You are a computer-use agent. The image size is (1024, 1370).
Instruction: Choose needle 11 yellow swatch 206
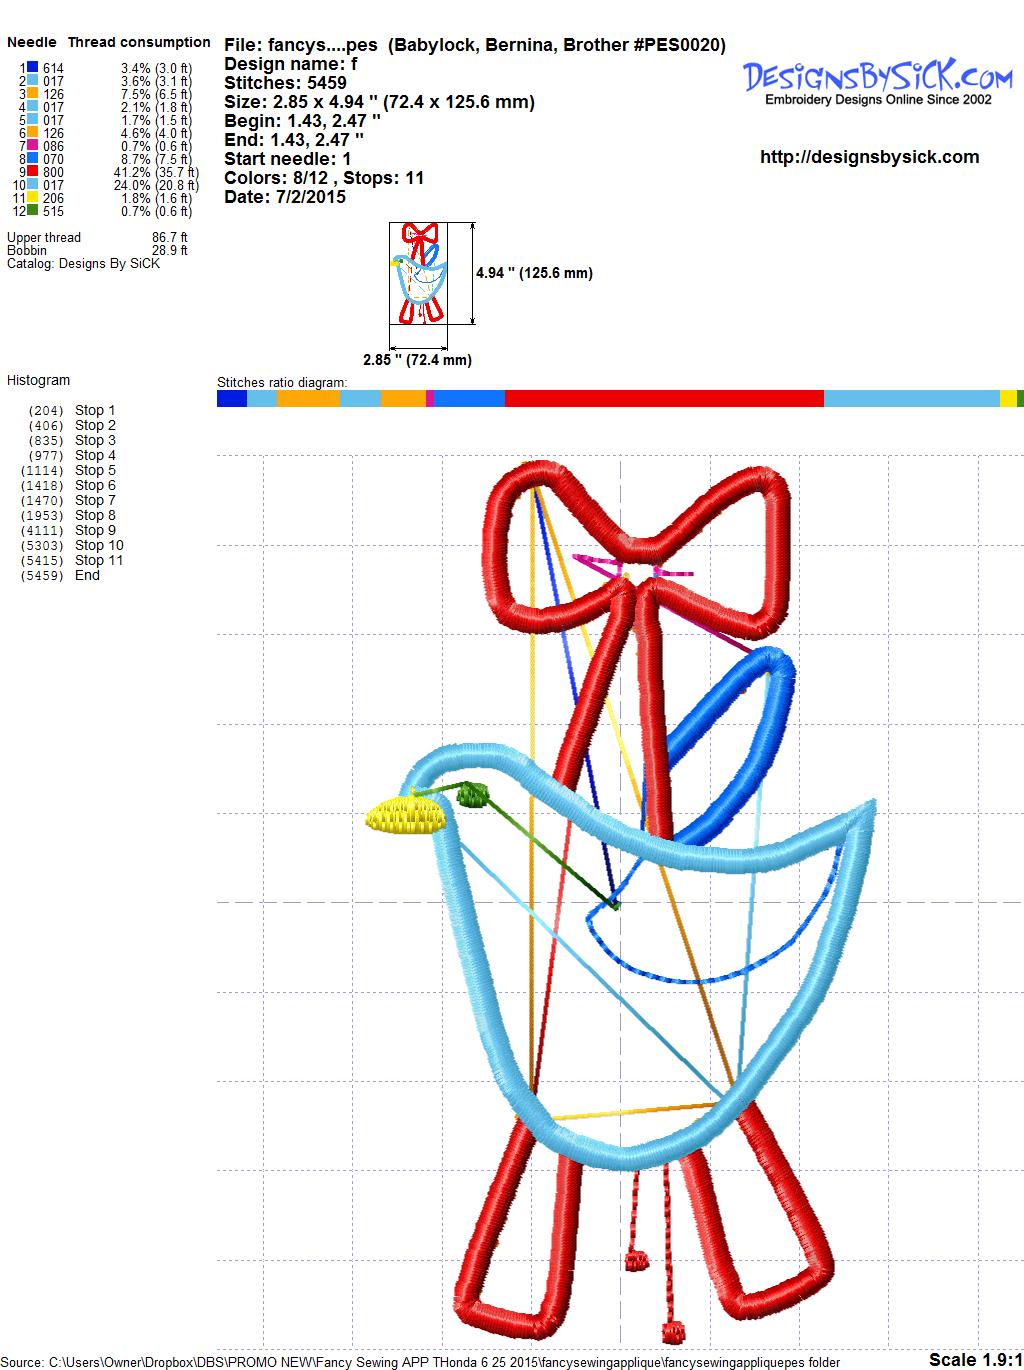(33, 198)
